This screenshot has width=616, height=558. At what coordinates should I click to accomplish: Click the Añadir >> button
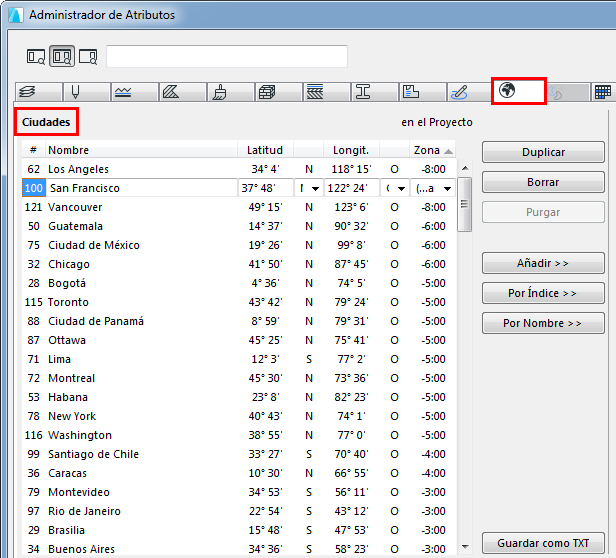pos(543,263)
